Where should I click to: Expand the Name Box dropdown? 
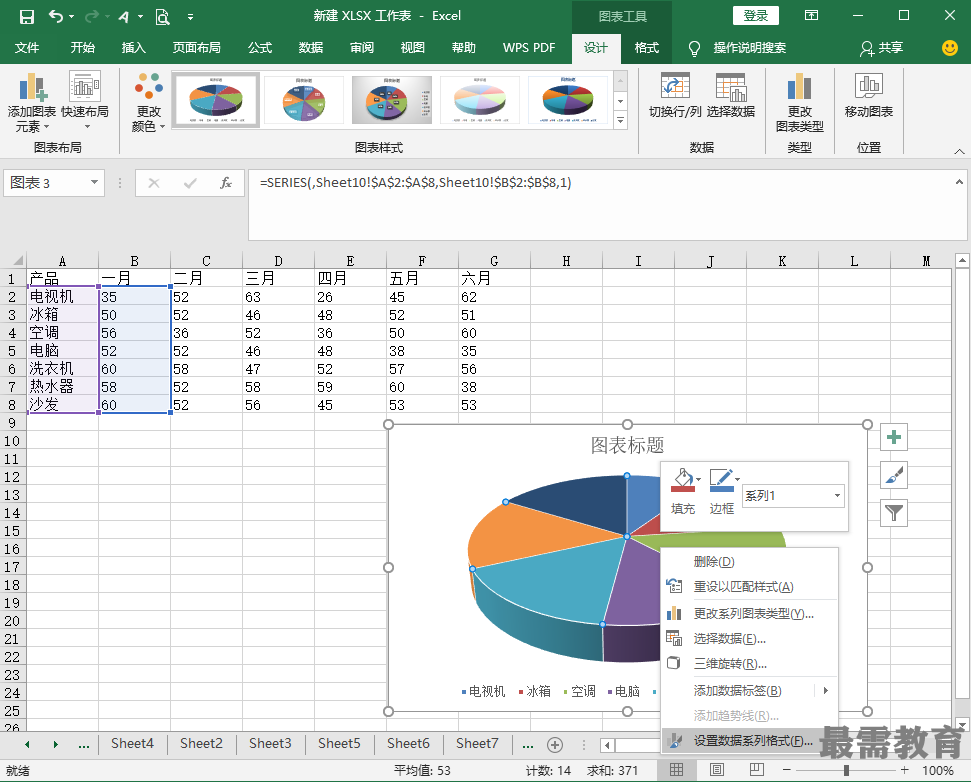(94, 183)
